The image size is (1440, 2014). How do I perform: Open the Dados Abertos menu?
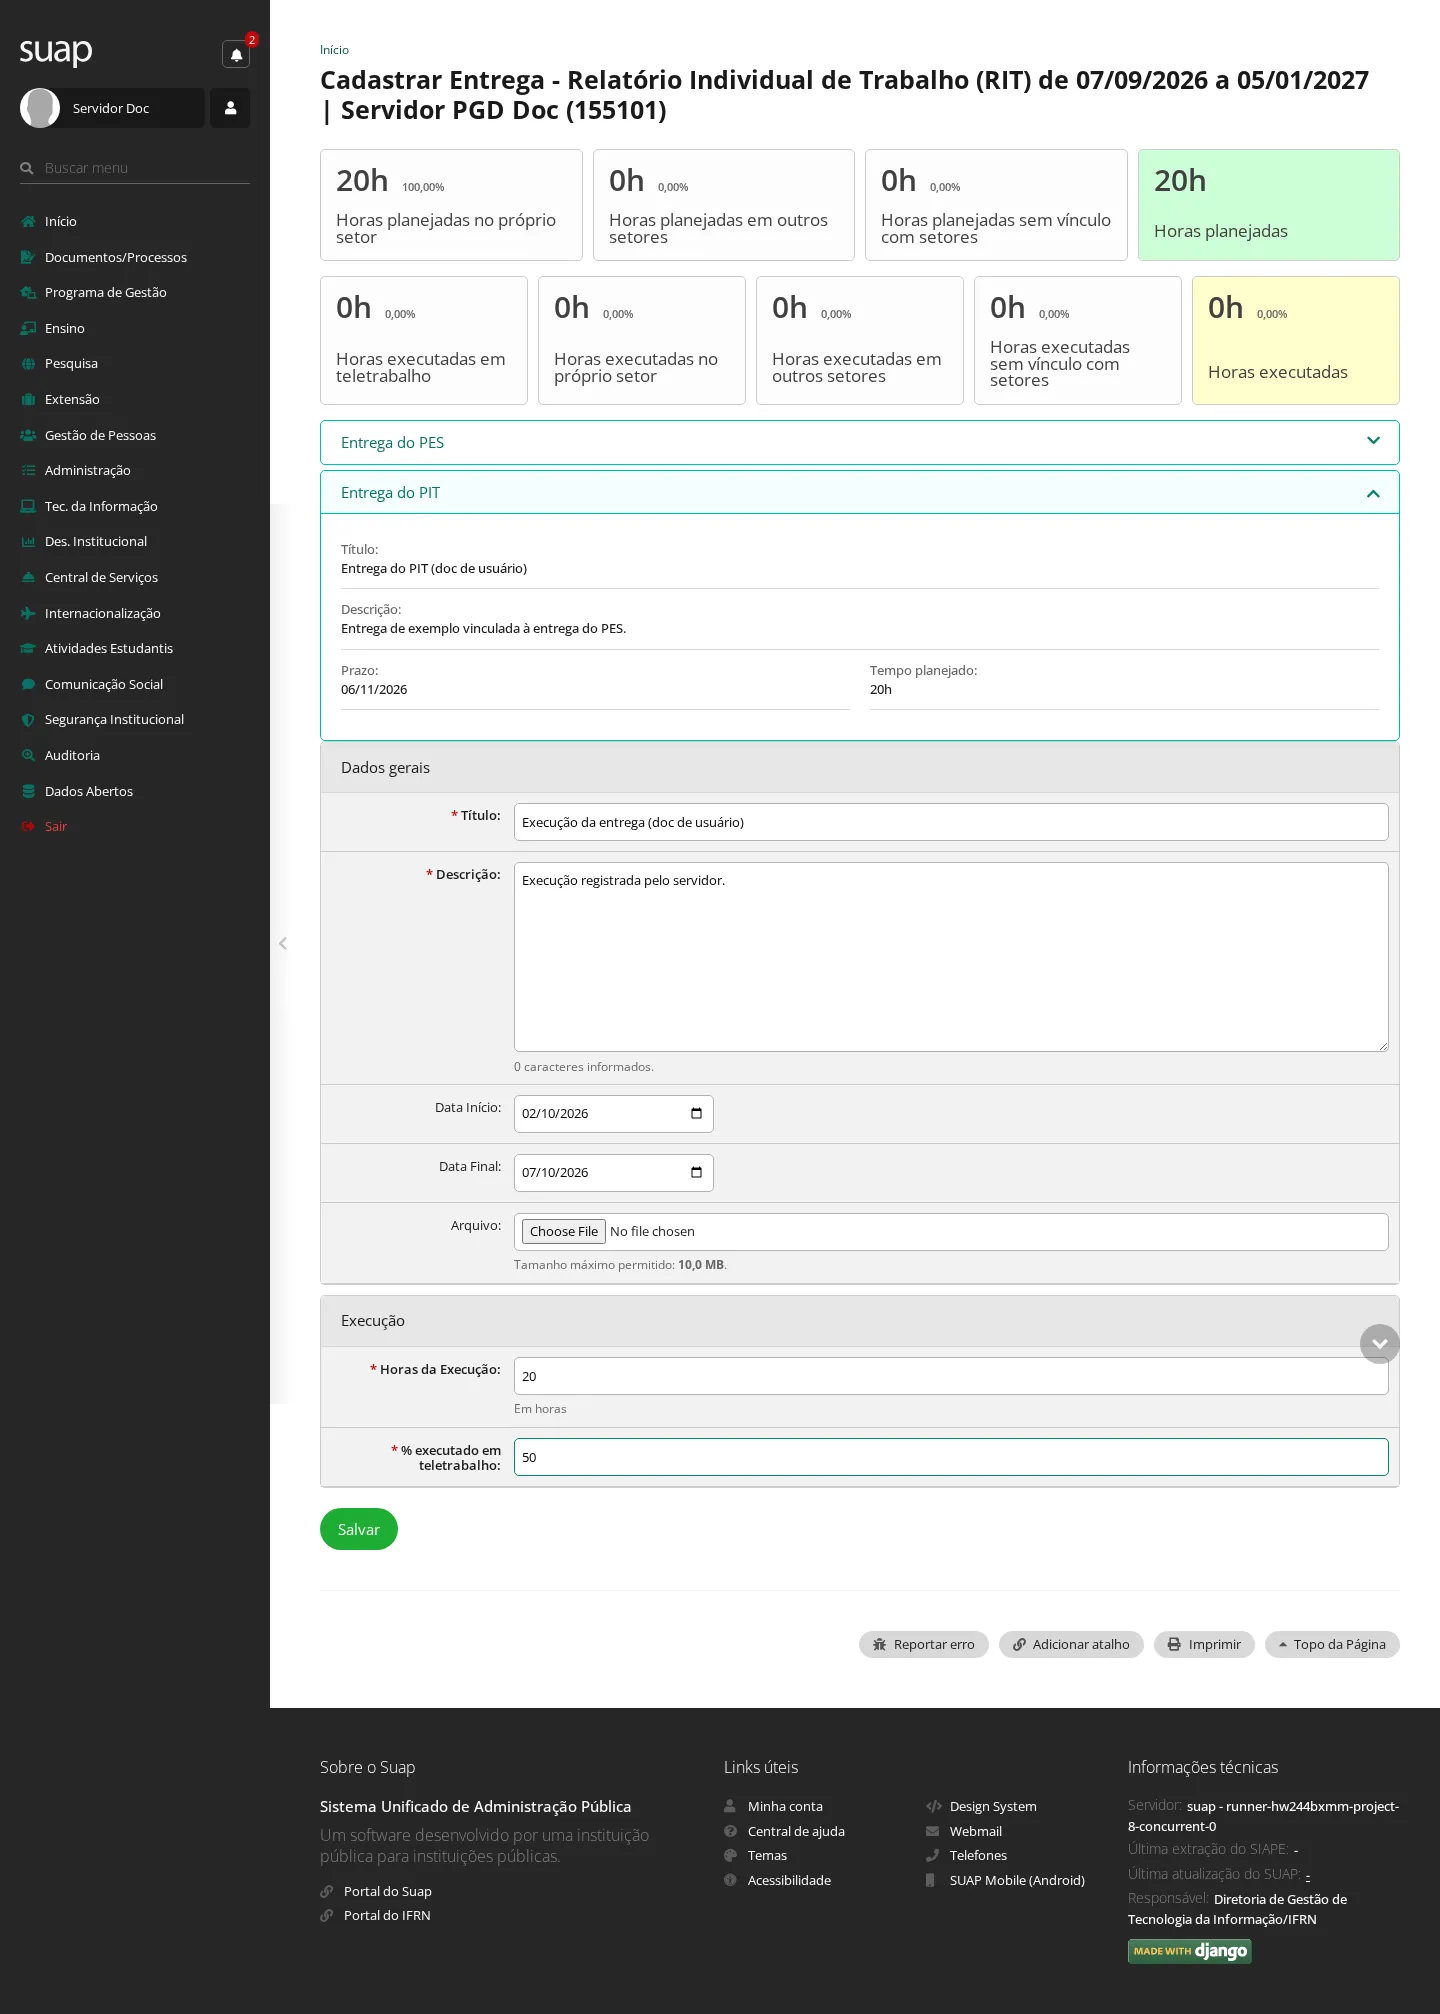point(88,791)
